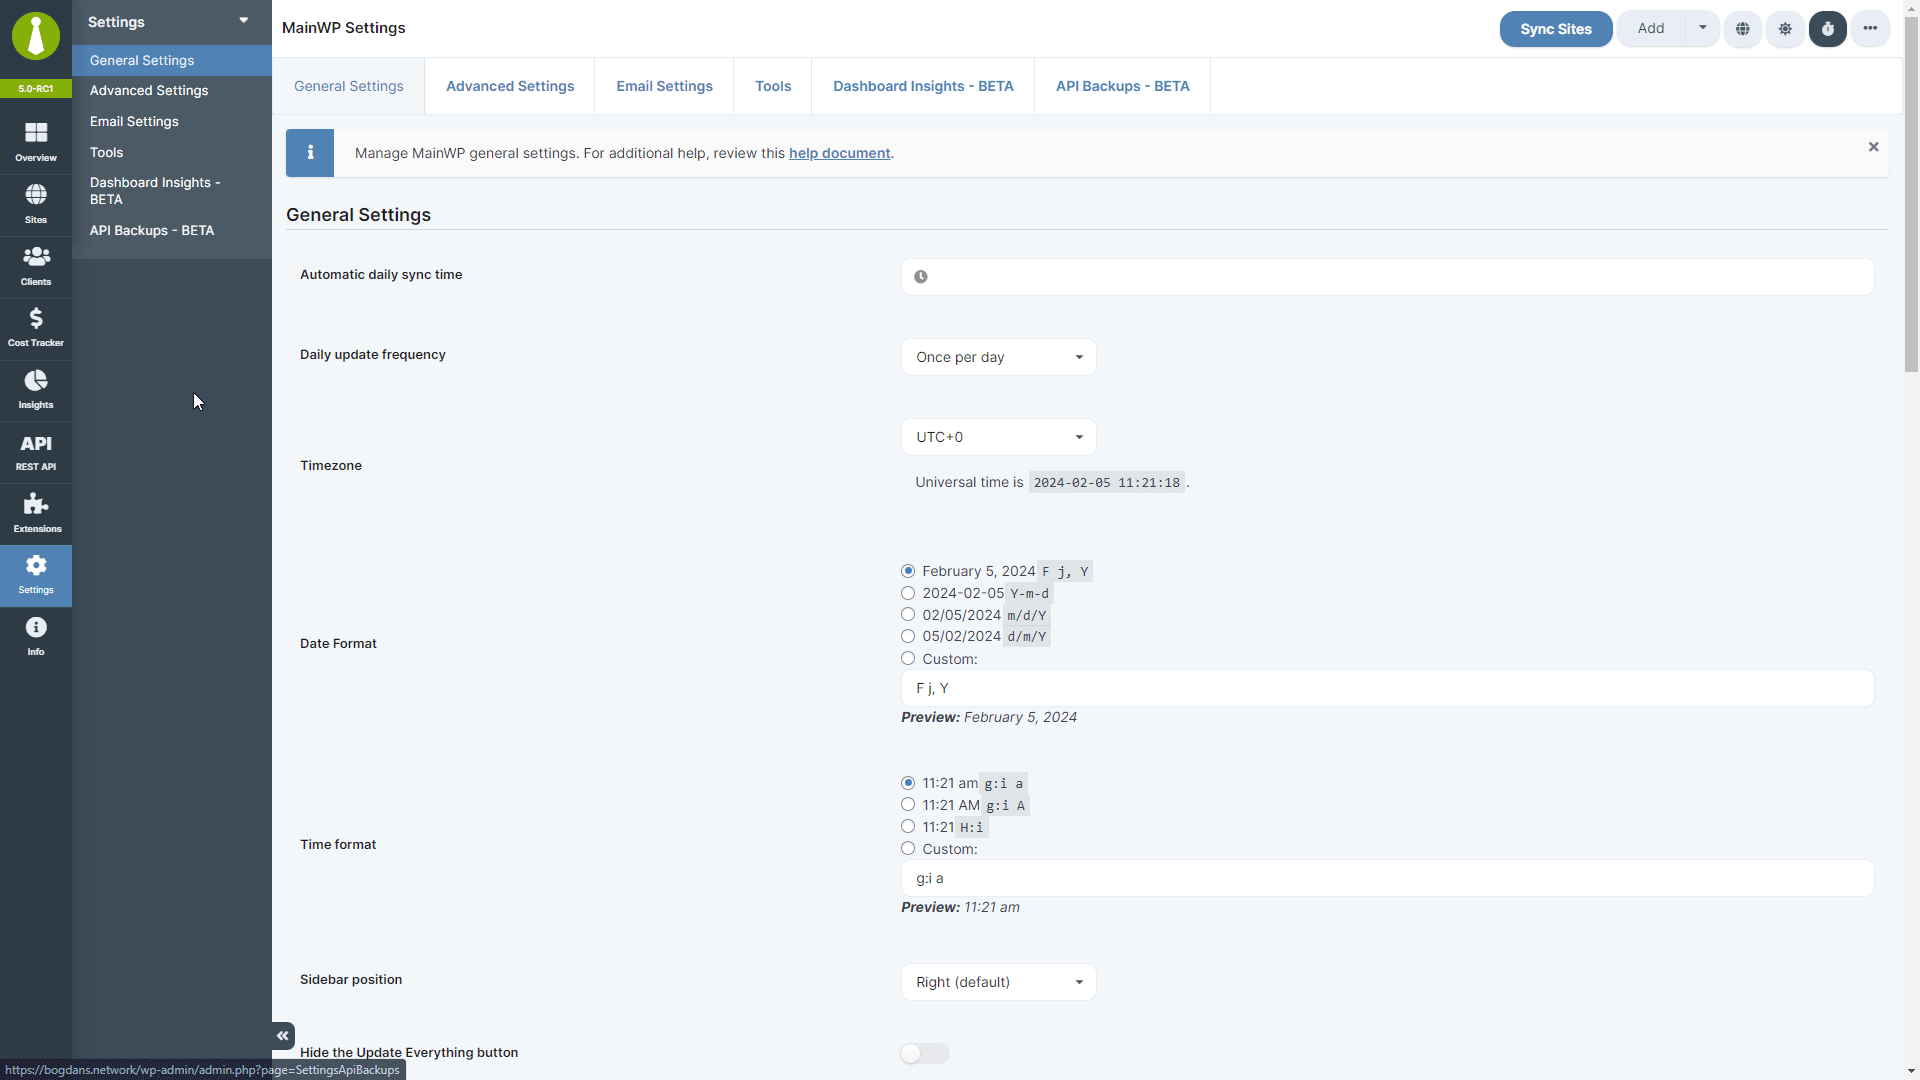Expand the Add button dropdown arrow
The width and height of the screenshot is (1920, 1080).
point(1703,28)
